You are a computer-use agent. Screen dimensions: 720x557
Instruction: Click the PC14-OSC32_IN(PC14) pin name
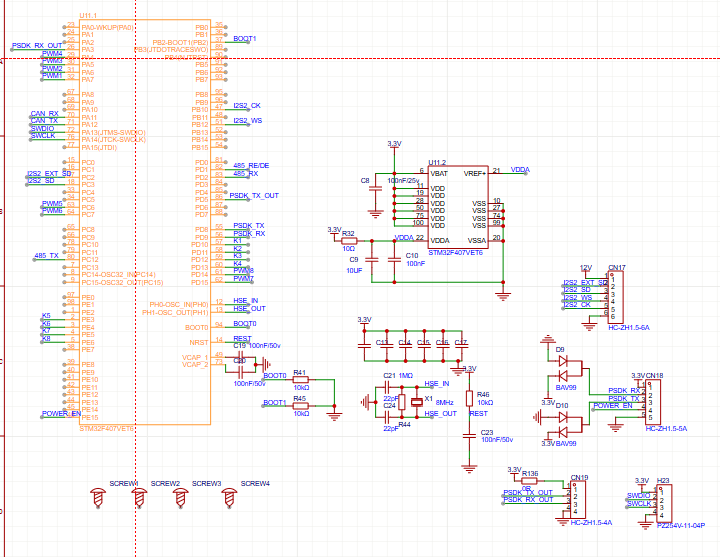[118, 275]
